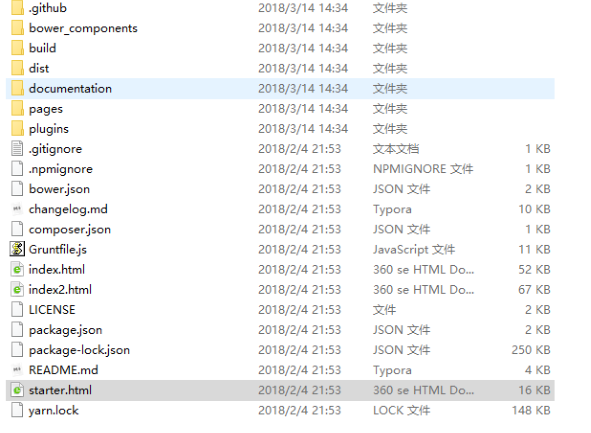591x433 pixels.
Task: Click the starter.html browser icon
Action: [17, 390]
